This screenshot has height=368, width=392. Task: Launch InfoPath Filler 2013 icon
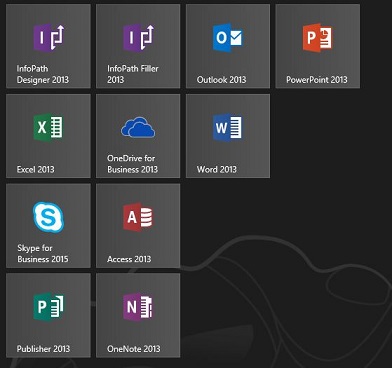(138, 37)
